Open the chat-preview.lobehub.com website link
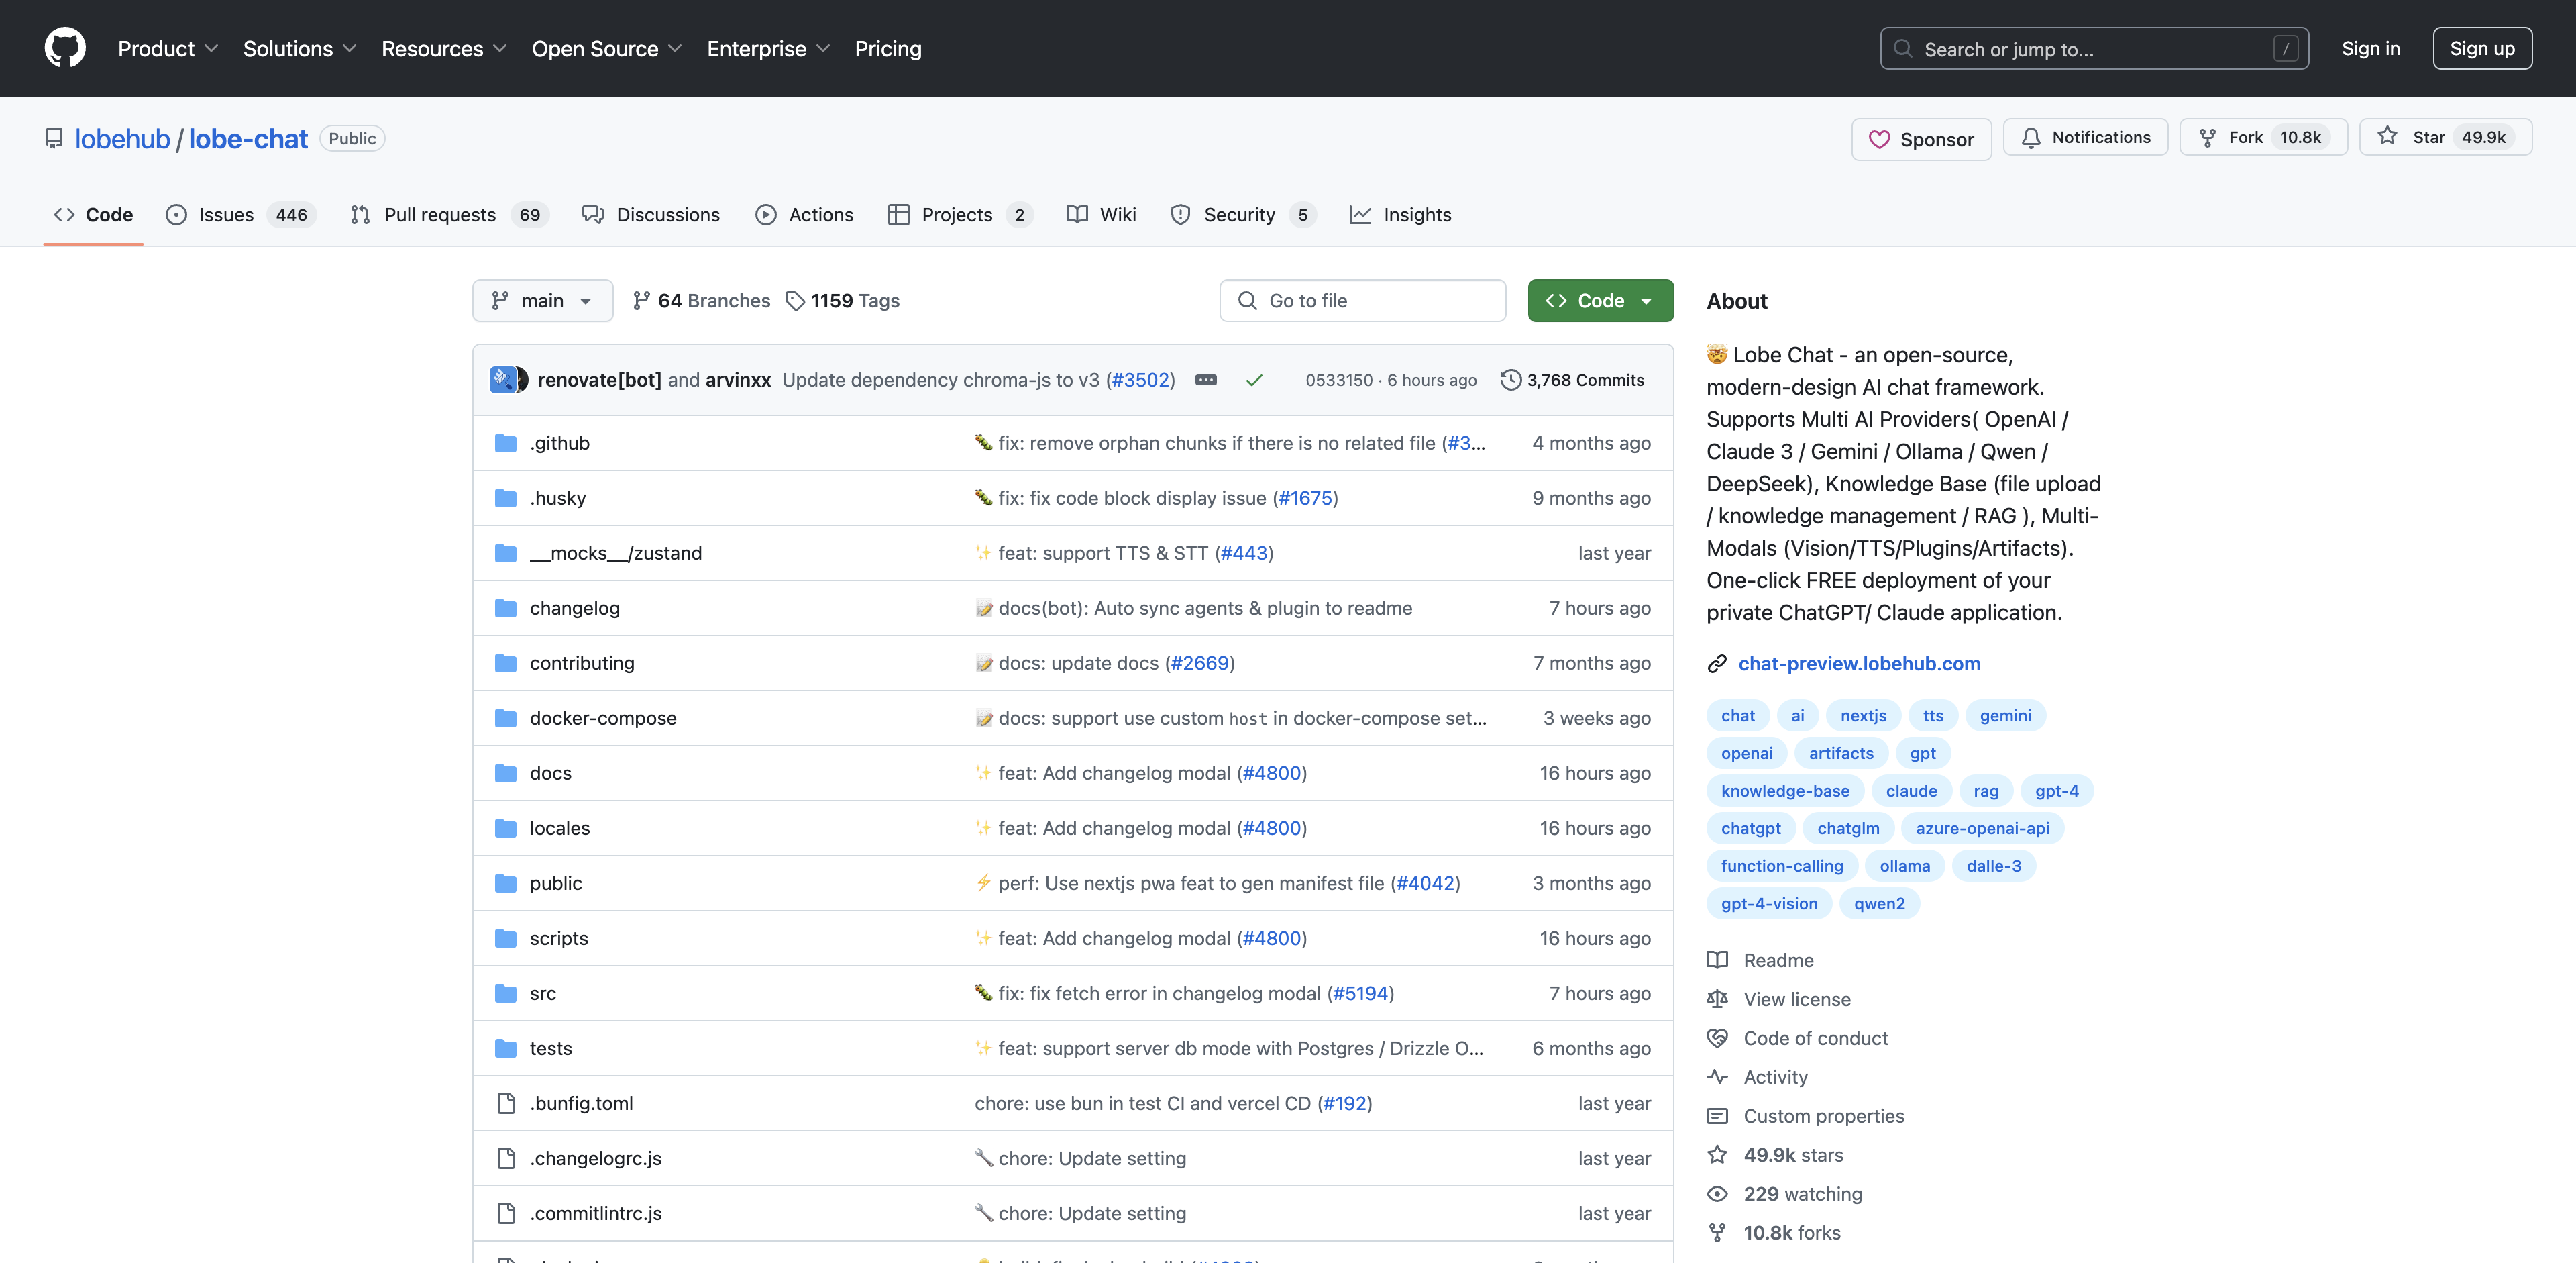Image resolution: width=2576 pixels, height=1263 pixels. (x=1858, y=663)
